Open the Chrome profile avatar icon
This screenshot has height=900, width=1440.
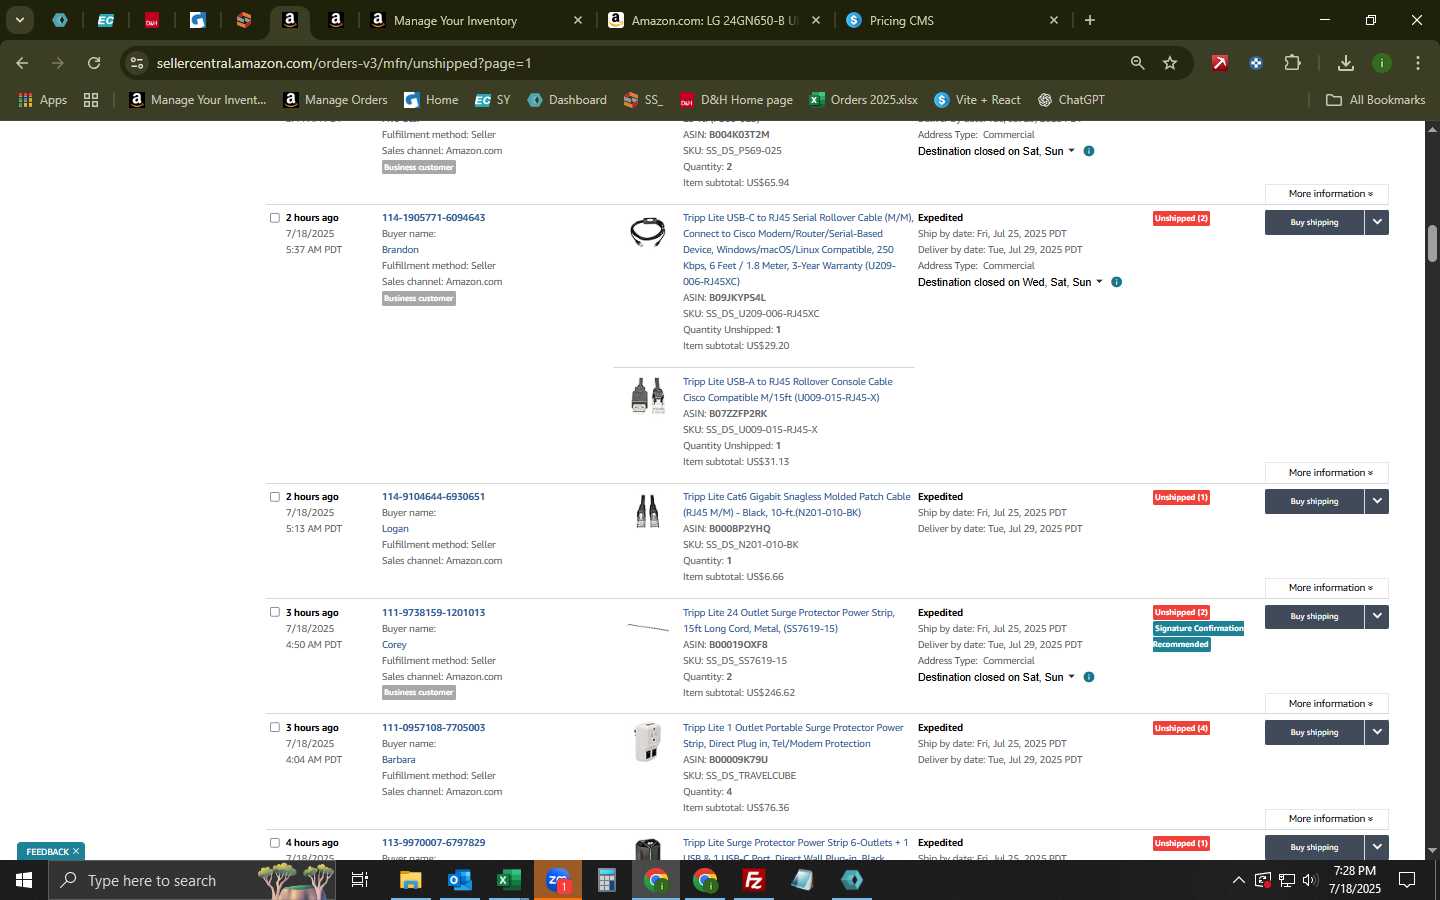[1382, 63]
